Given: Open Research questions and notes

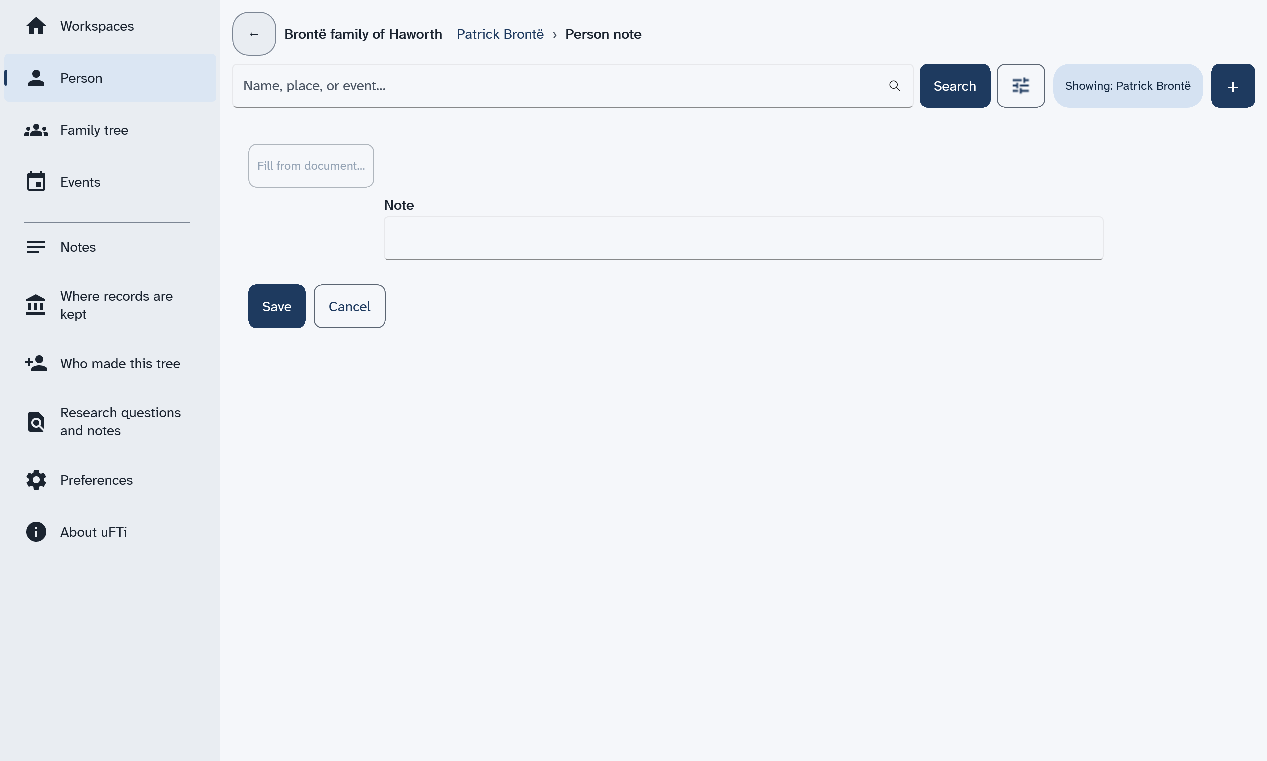Looking at the screenshot, I should [x=110, y=422].
